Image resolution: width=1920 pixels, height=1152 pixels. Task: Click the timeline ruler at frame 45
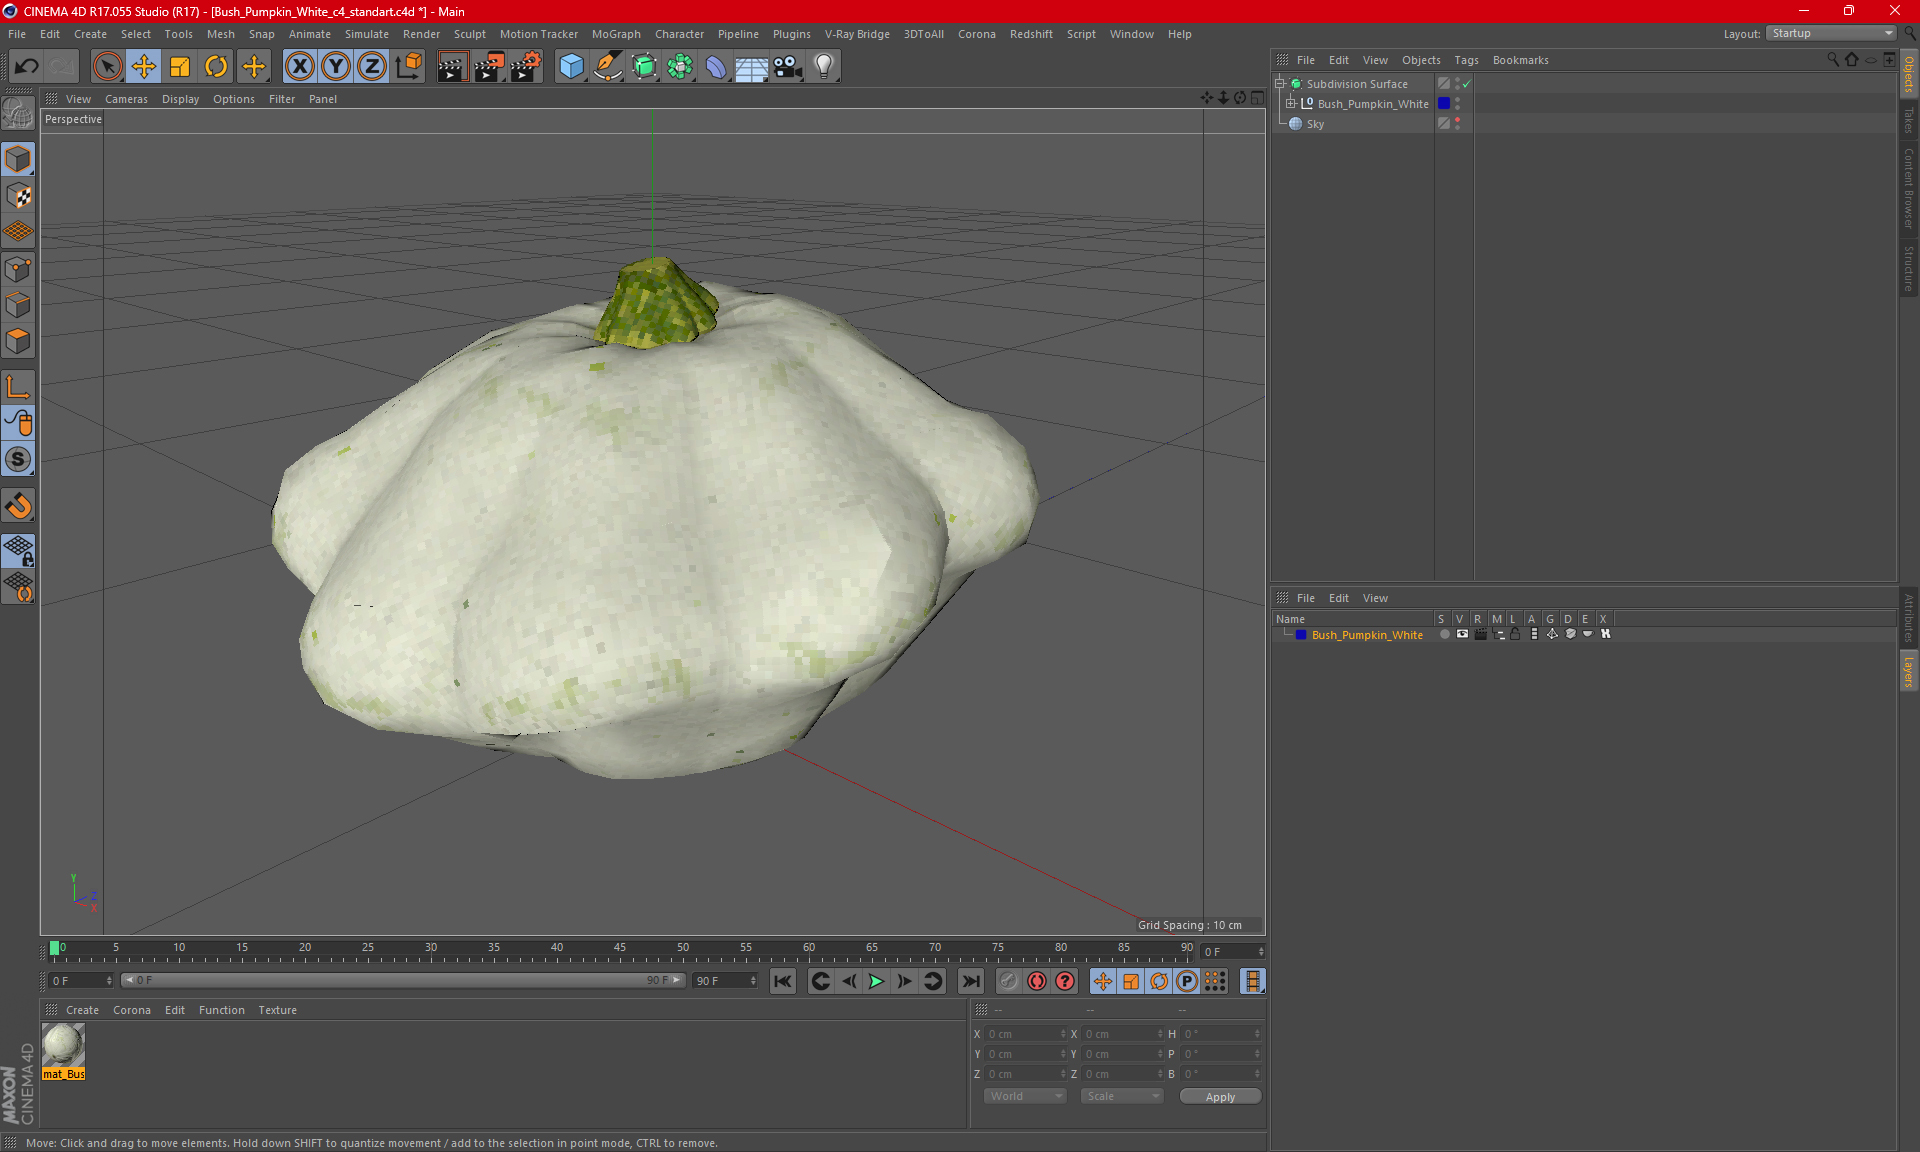620,947
